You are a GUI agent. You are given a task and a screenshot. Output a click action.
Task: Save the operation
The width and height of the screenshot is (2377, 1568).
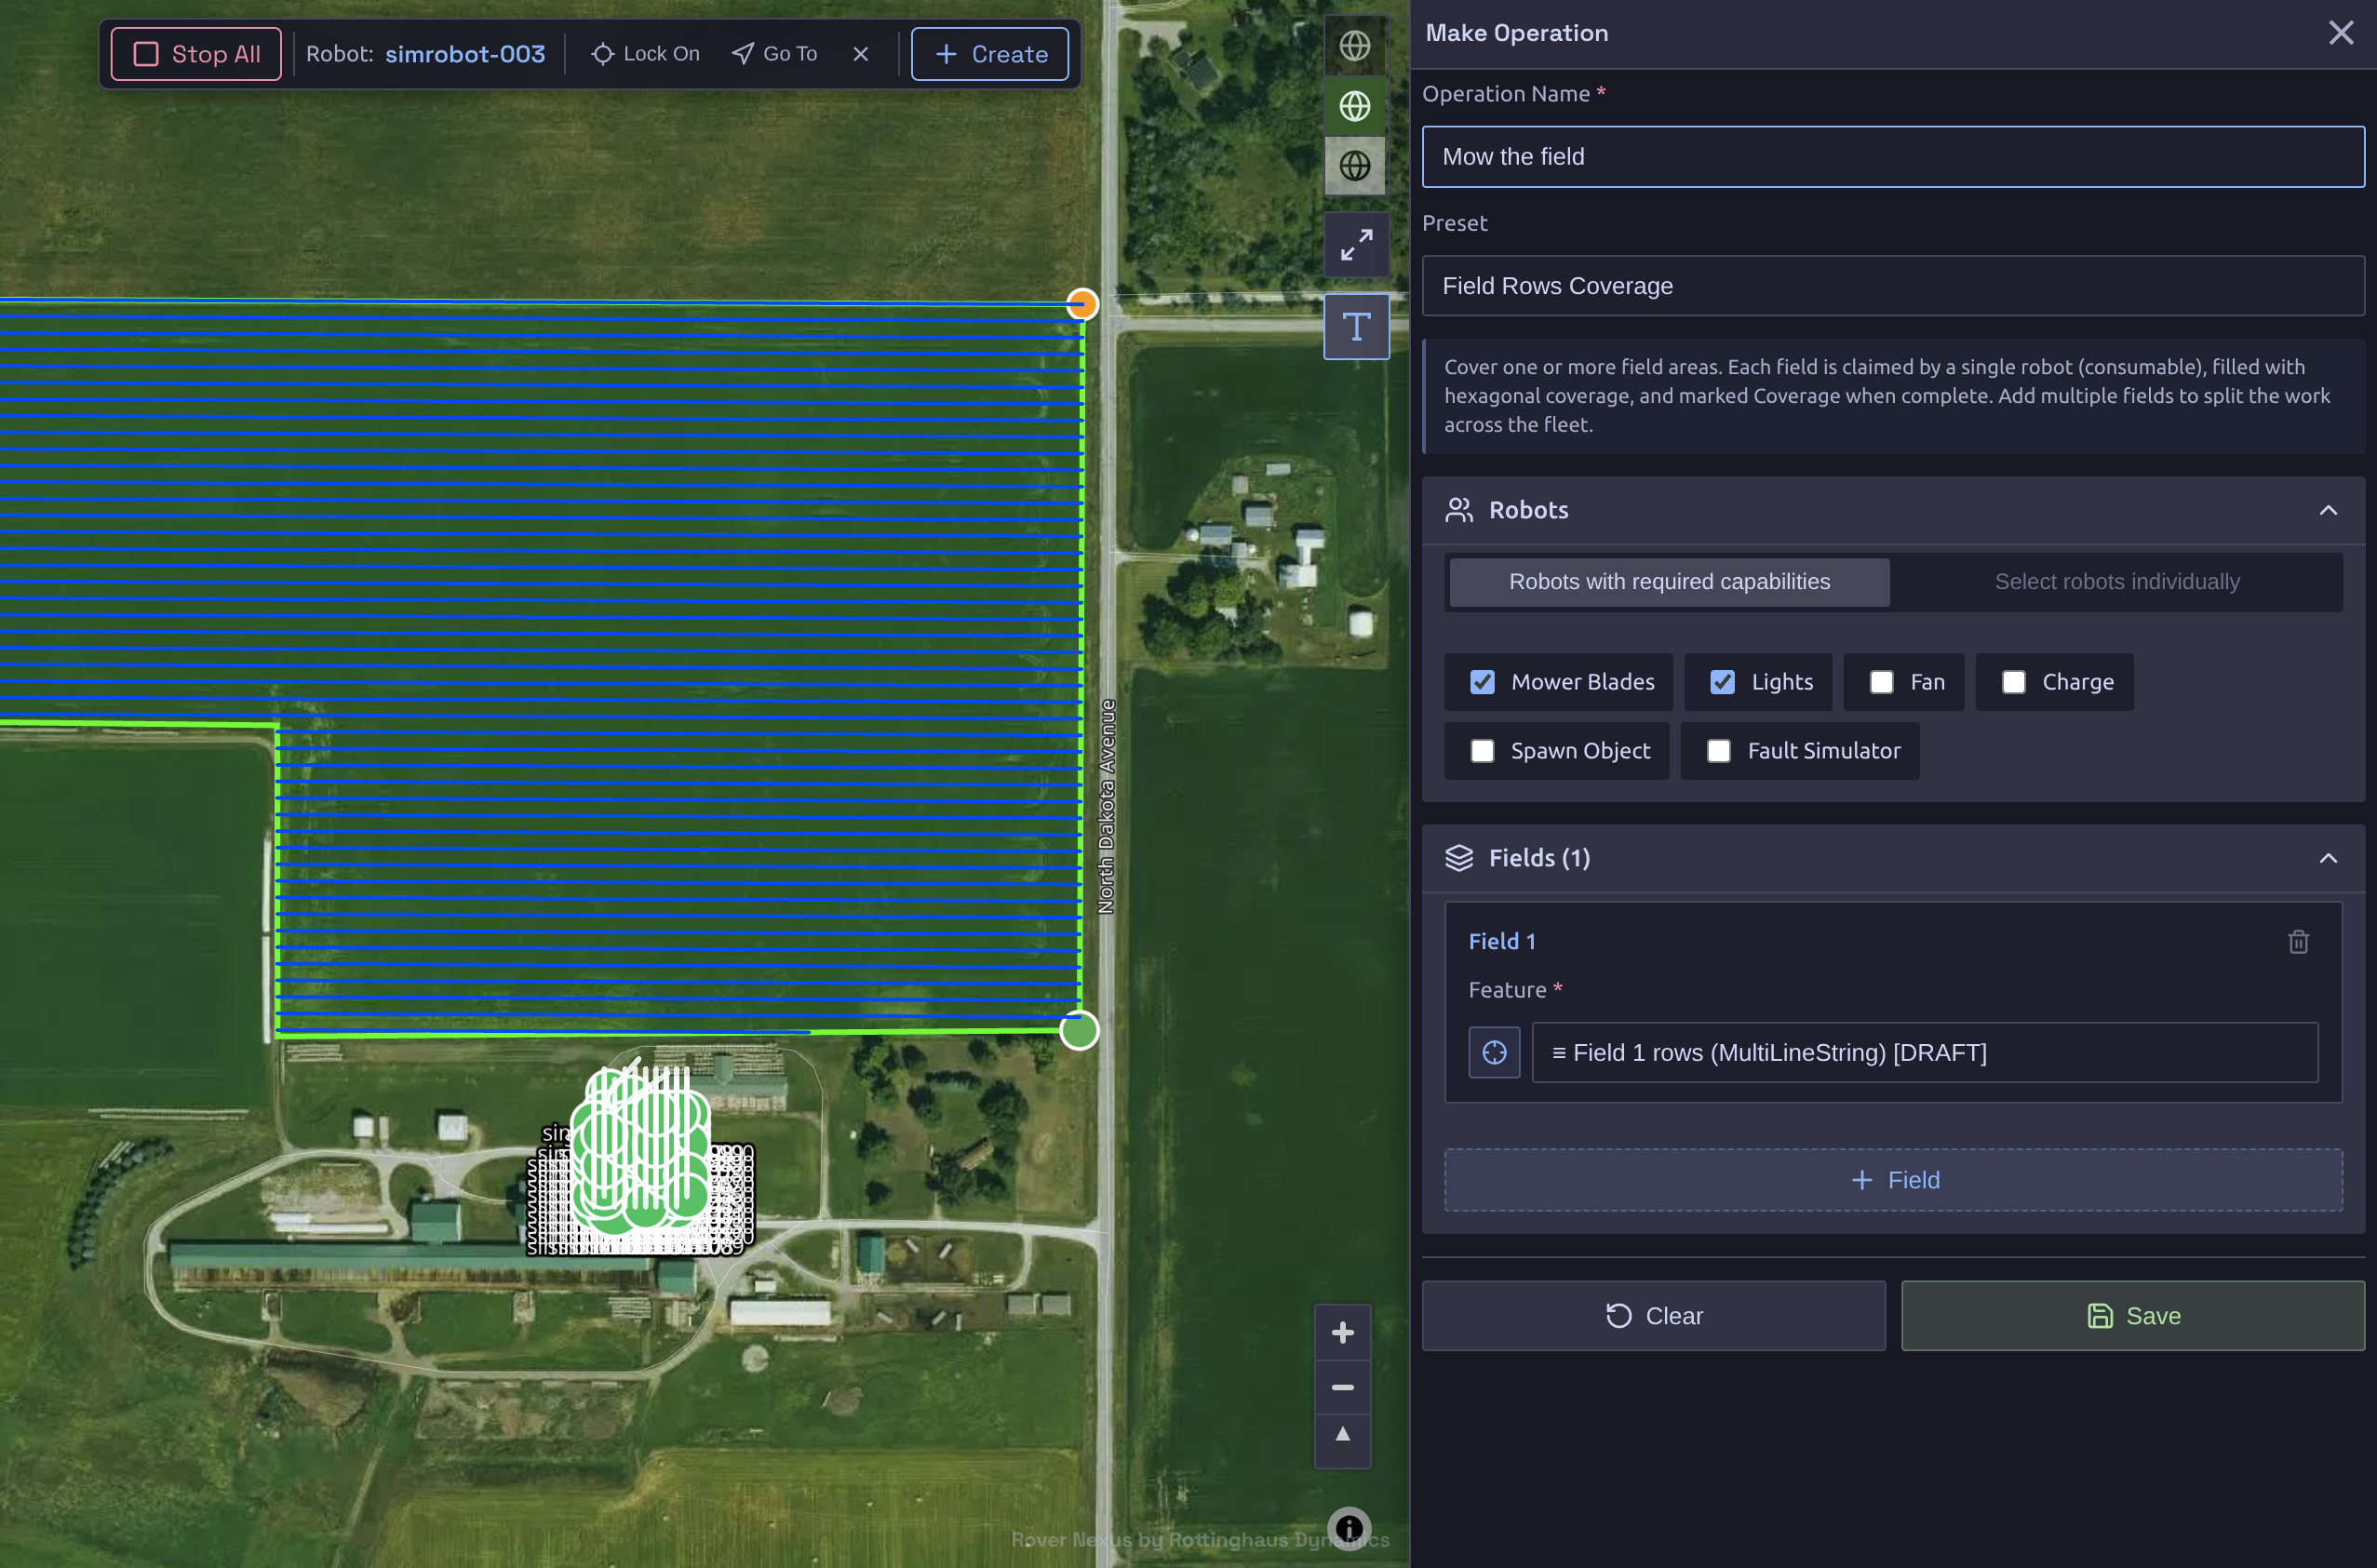tap(2133, 1316)
